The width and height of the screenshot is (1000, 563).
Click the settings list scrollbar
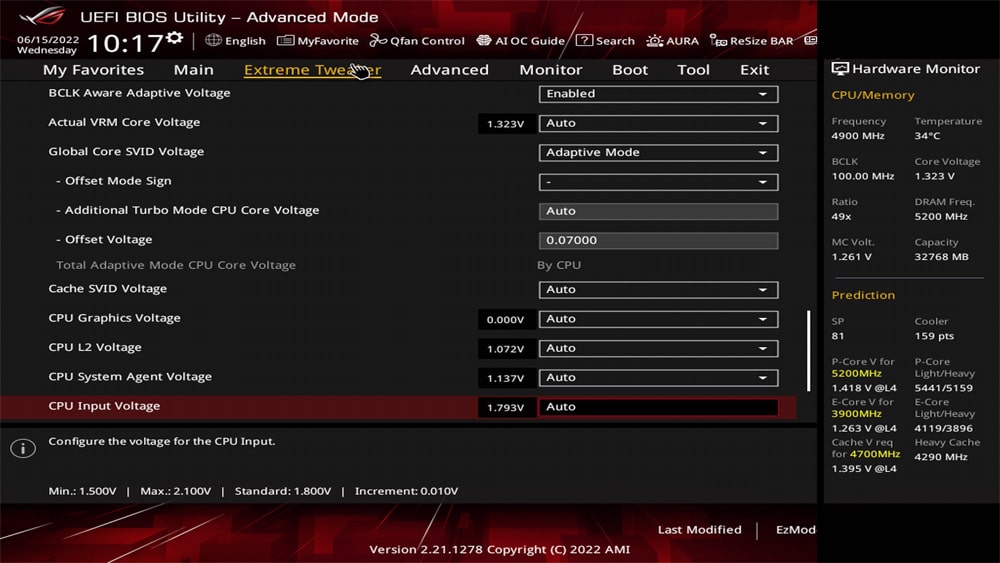click(808, 351)
